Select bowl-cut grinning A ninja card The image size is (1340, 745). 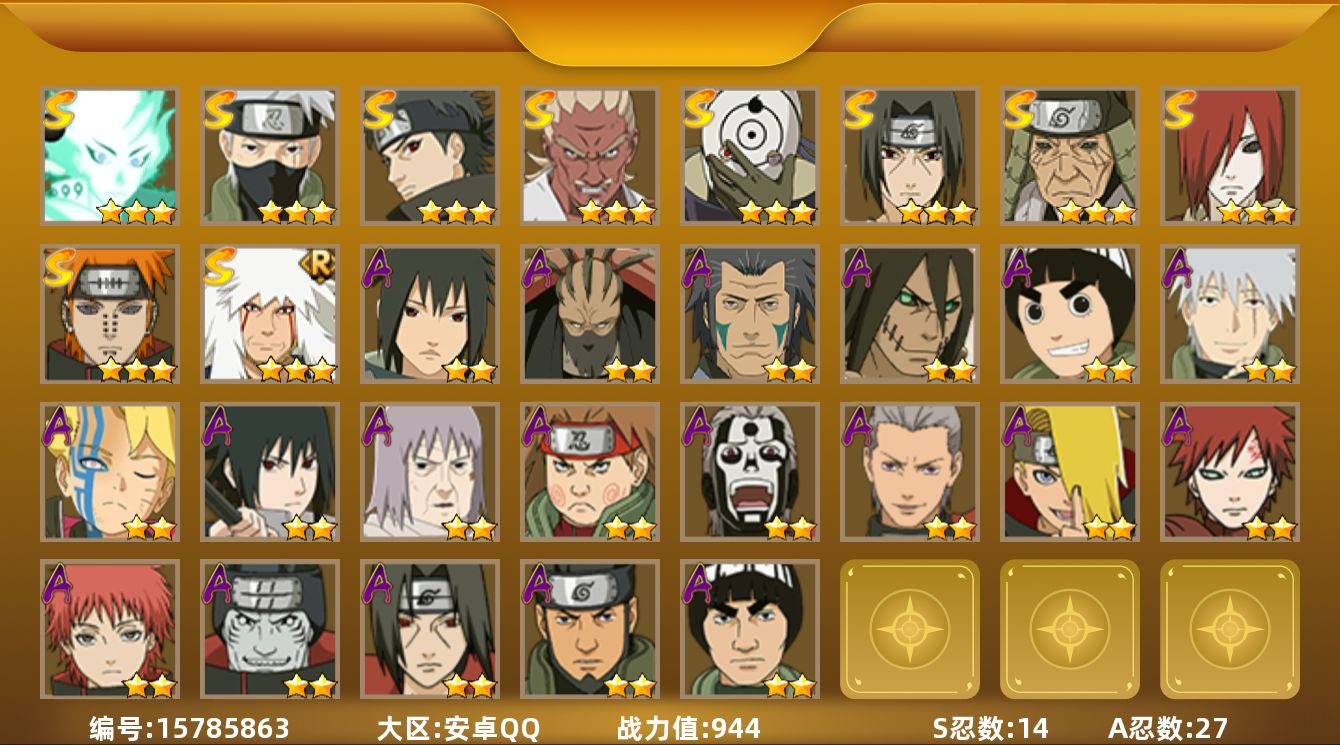1070,314
